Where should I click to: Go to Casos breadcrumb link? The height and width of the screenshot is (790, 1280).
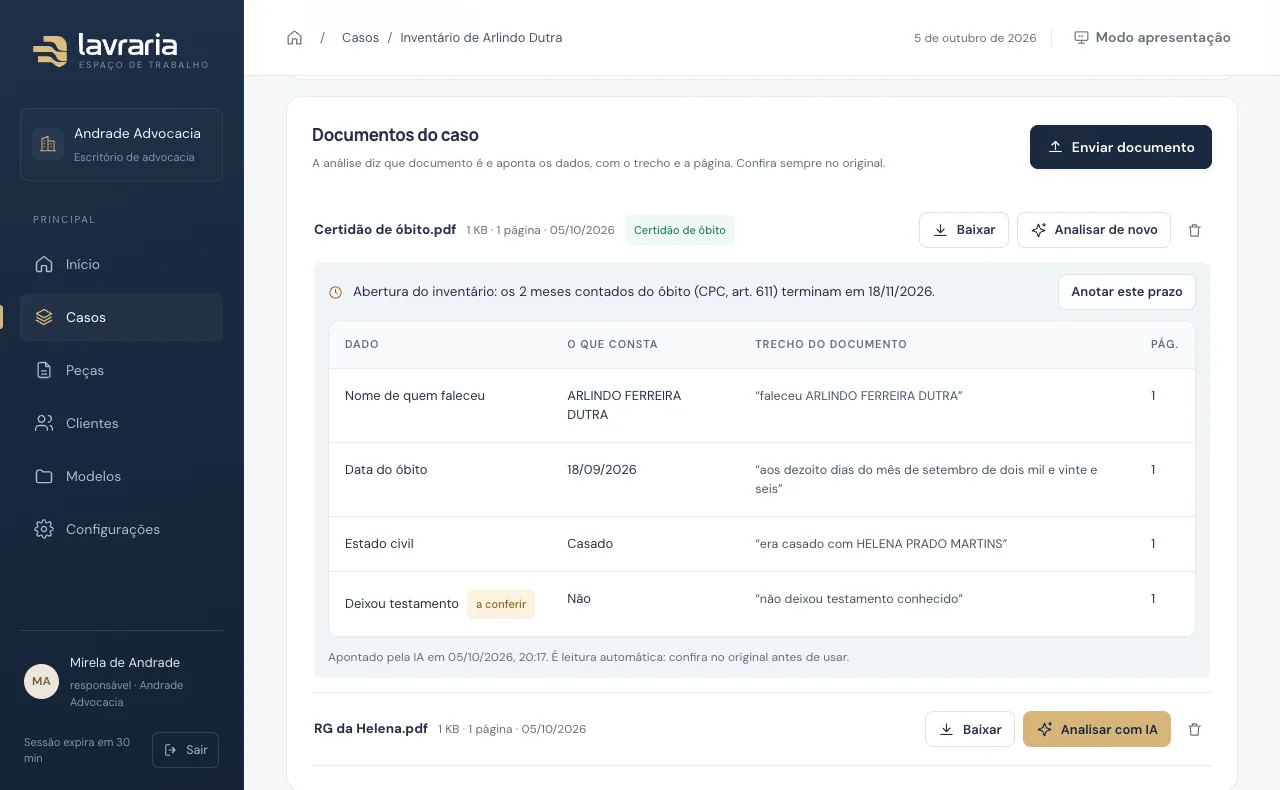pyautogui.click(x=360, y=38)
